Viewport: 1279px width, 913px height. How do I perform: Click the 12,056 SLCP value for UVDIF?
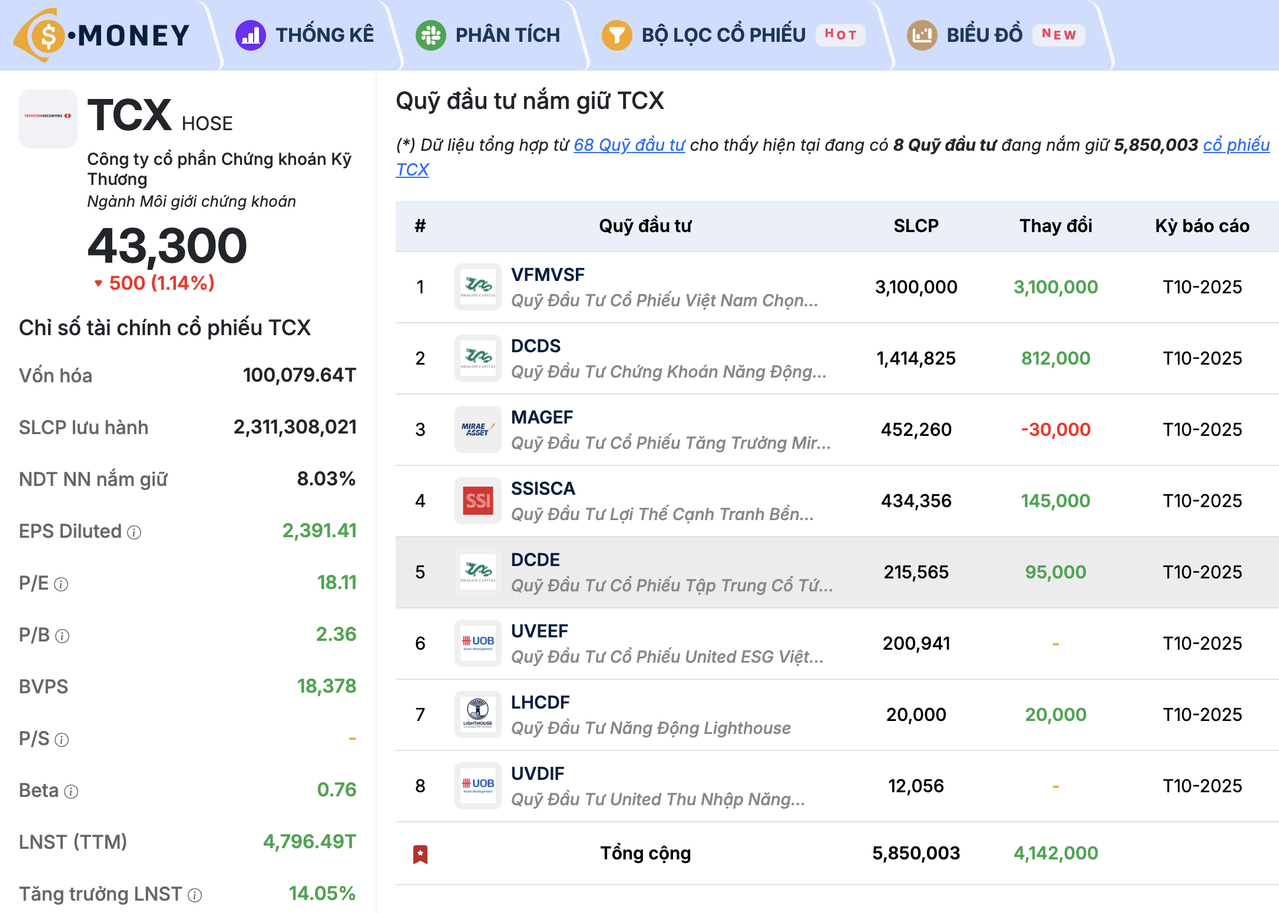[x=916, y=786]
